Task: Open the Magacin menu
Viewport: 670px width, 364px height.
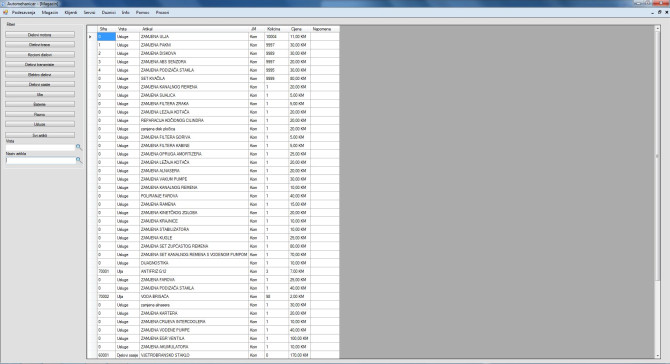Action: click(50, 12)
